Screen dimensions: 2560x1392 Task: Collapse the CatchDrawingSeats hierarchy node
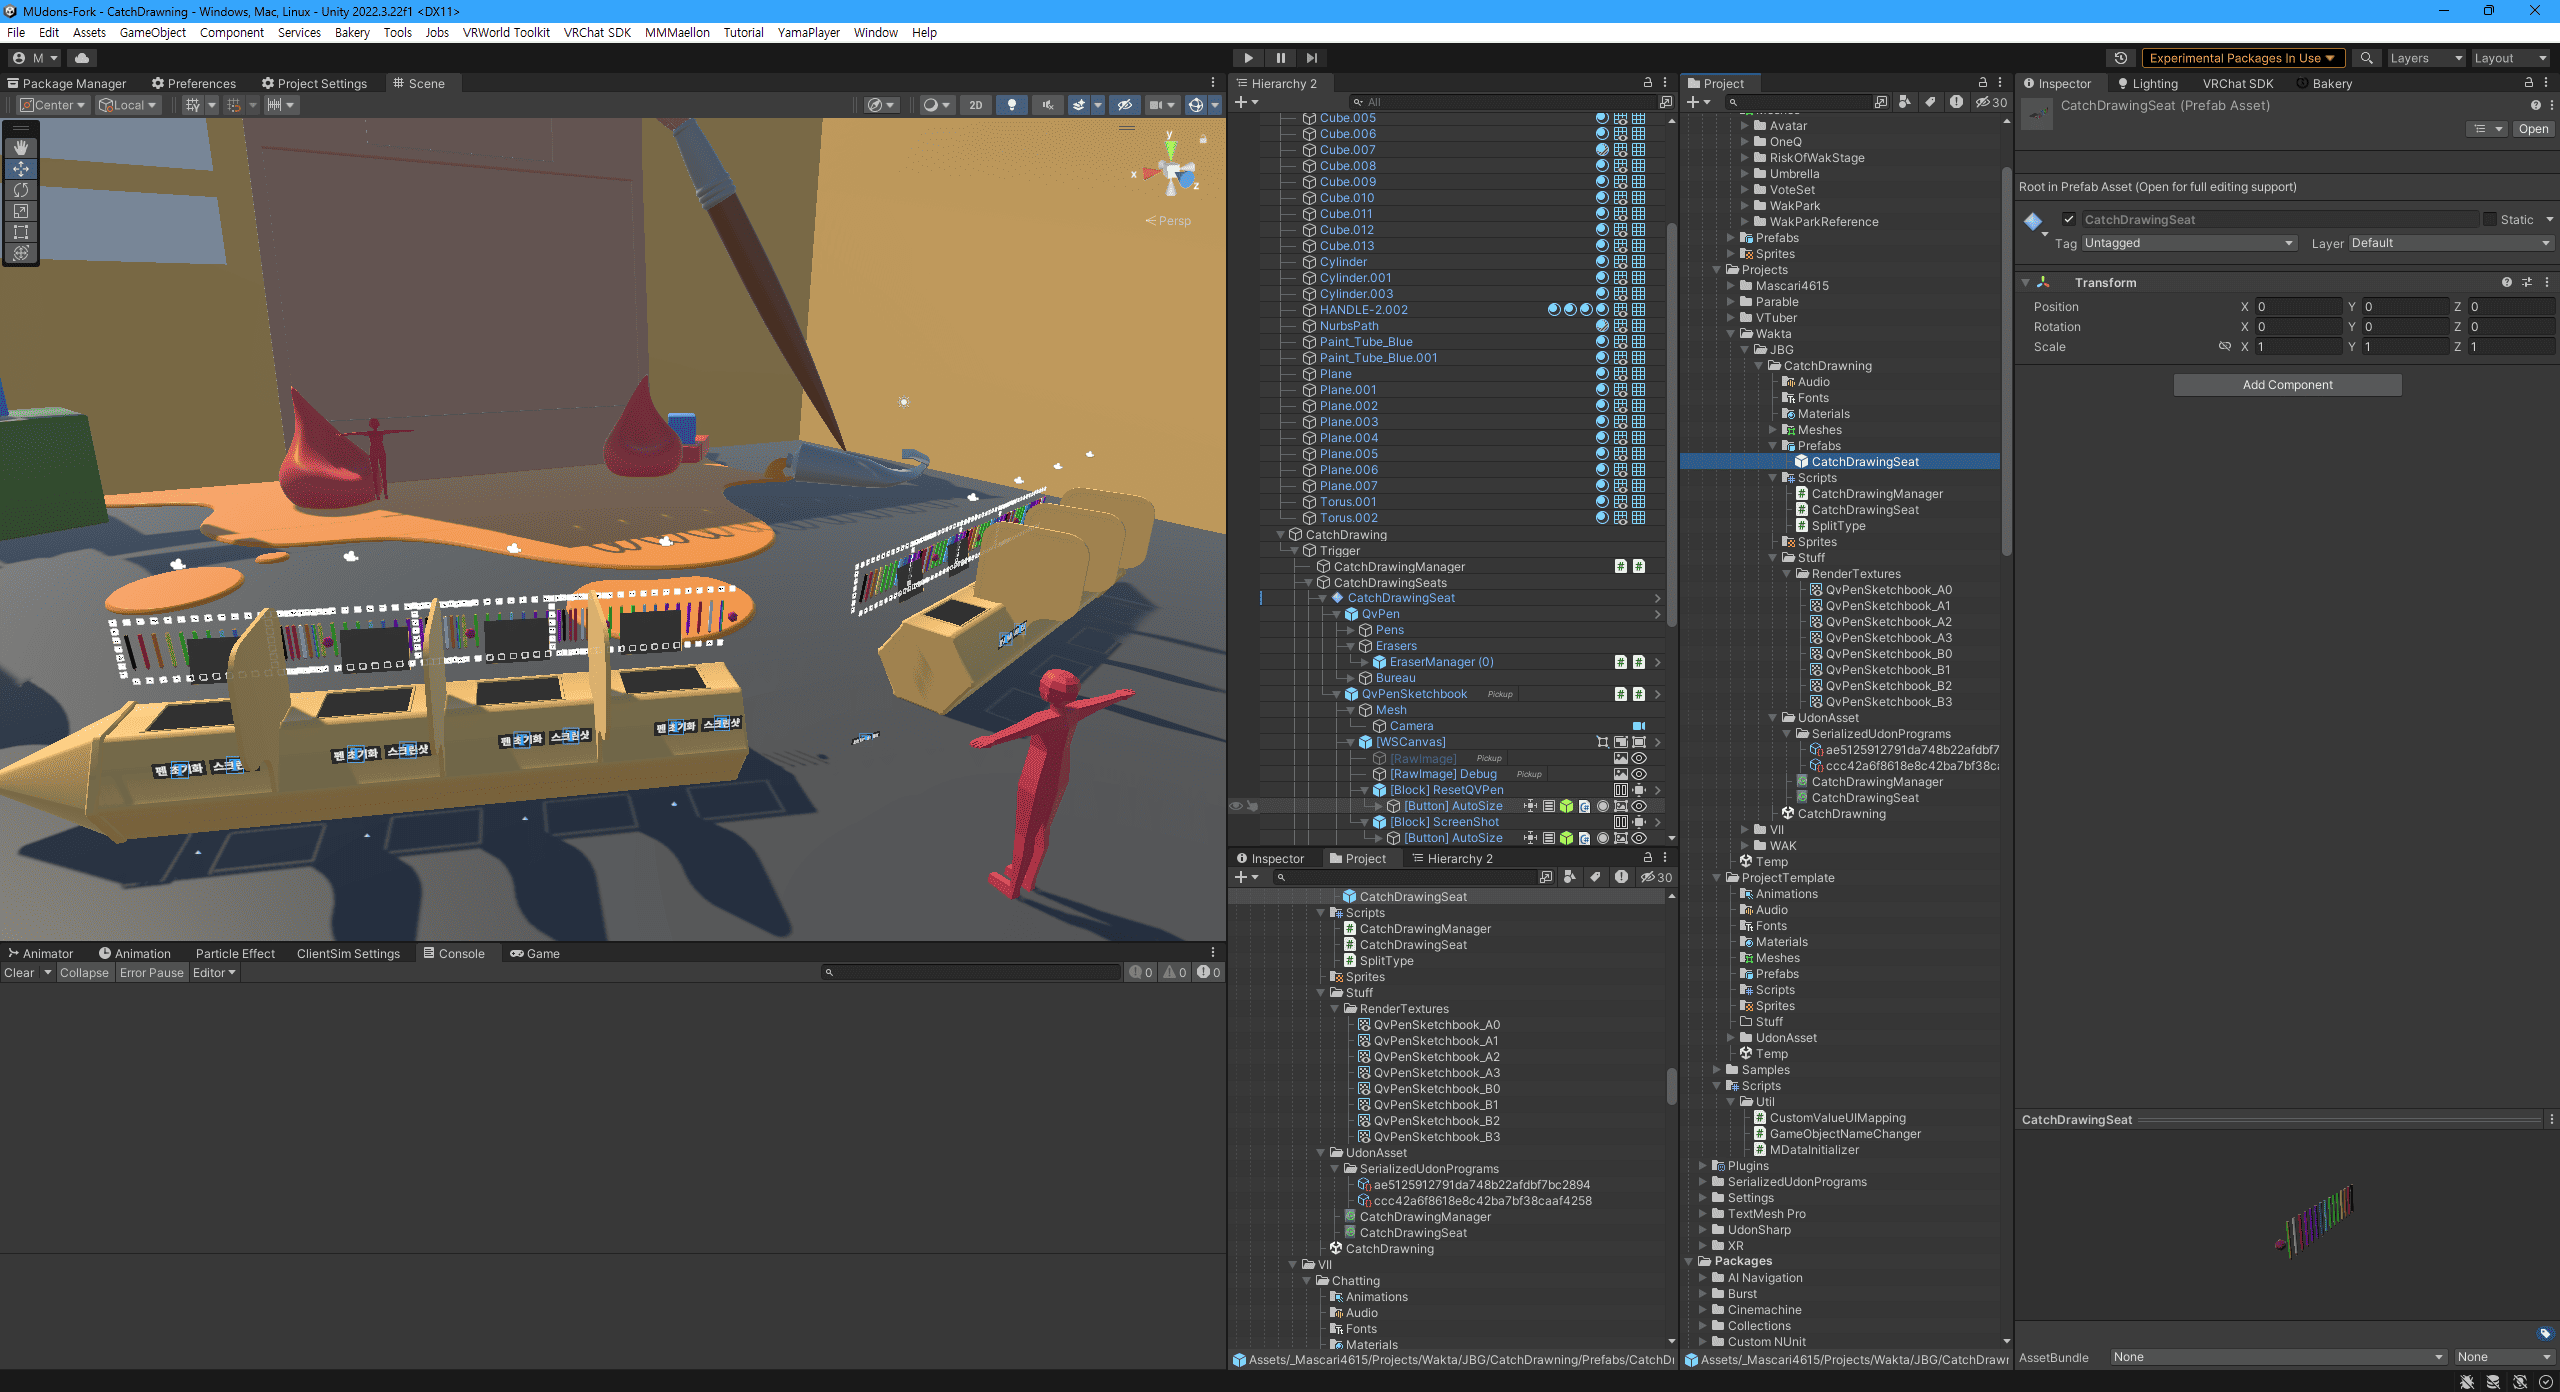pos(1308,583)
